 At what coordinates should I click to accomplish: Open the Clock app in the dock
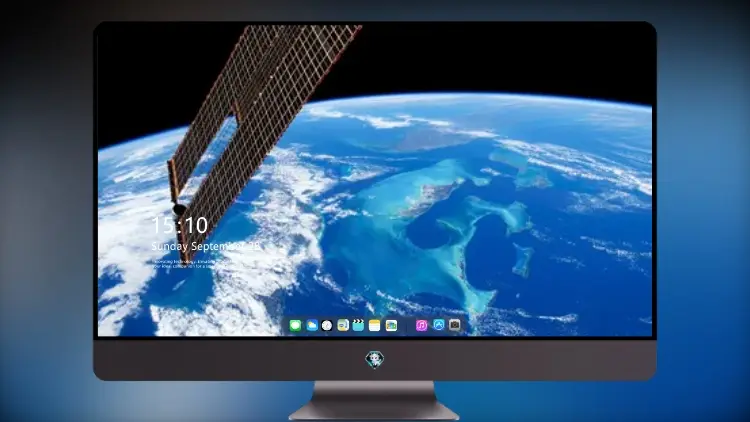(x=327, y=326)
